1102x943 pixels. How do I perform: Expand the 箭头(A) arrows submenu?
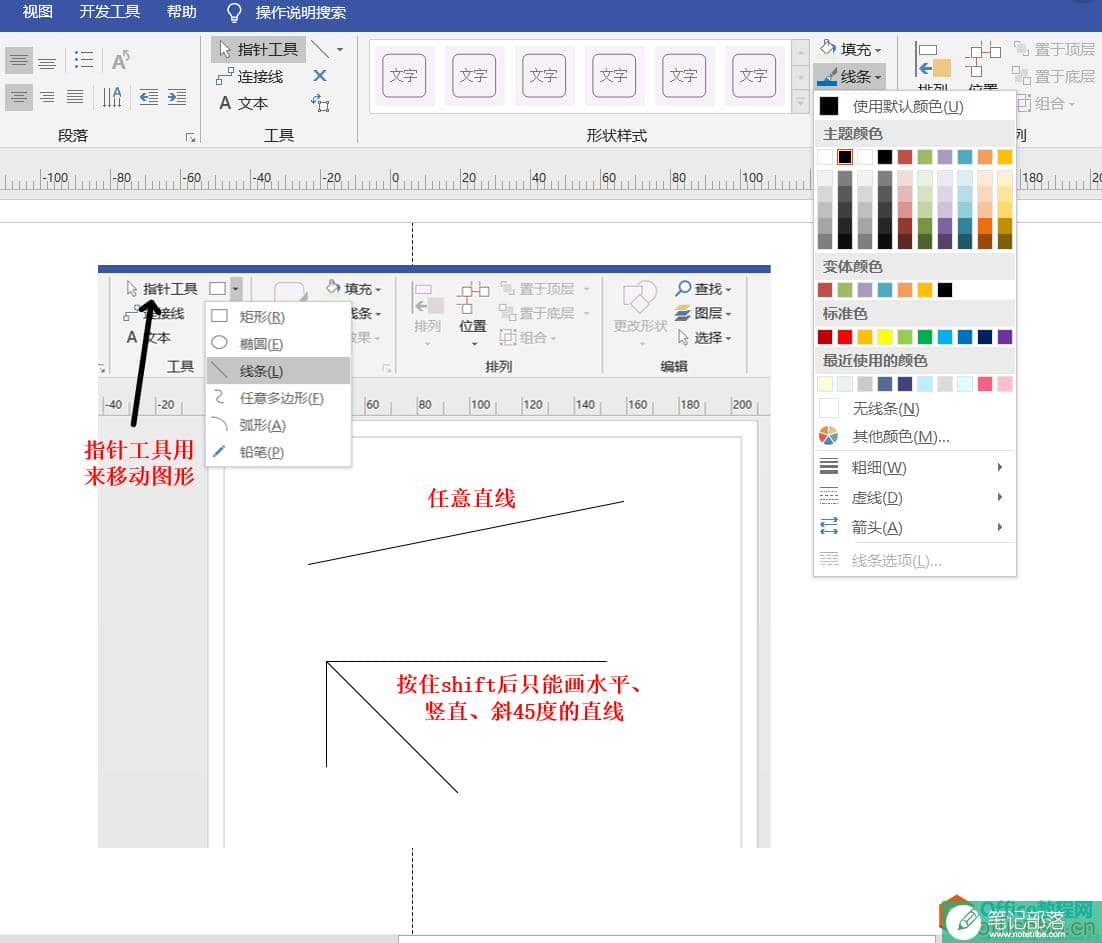click(914, 527)
